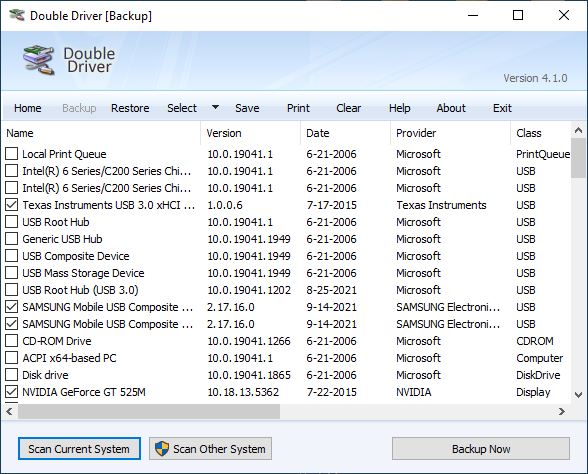Click the horizontal scroll right arrow
The height and width of the screenshot is (474, 588).
click(x=561, y=411)
